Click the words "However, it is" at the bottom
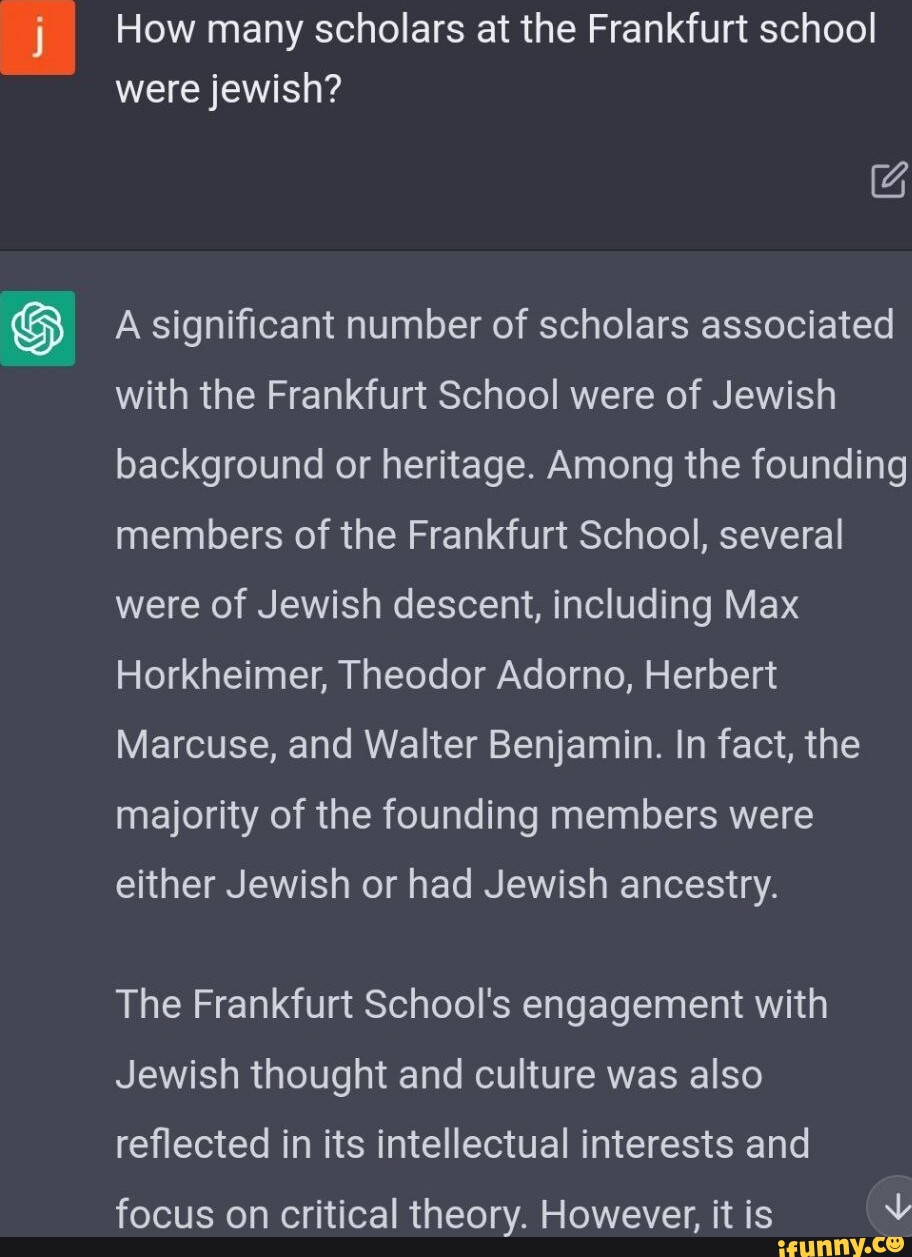The image size is (912, 1257). (x=657, y=1214)
